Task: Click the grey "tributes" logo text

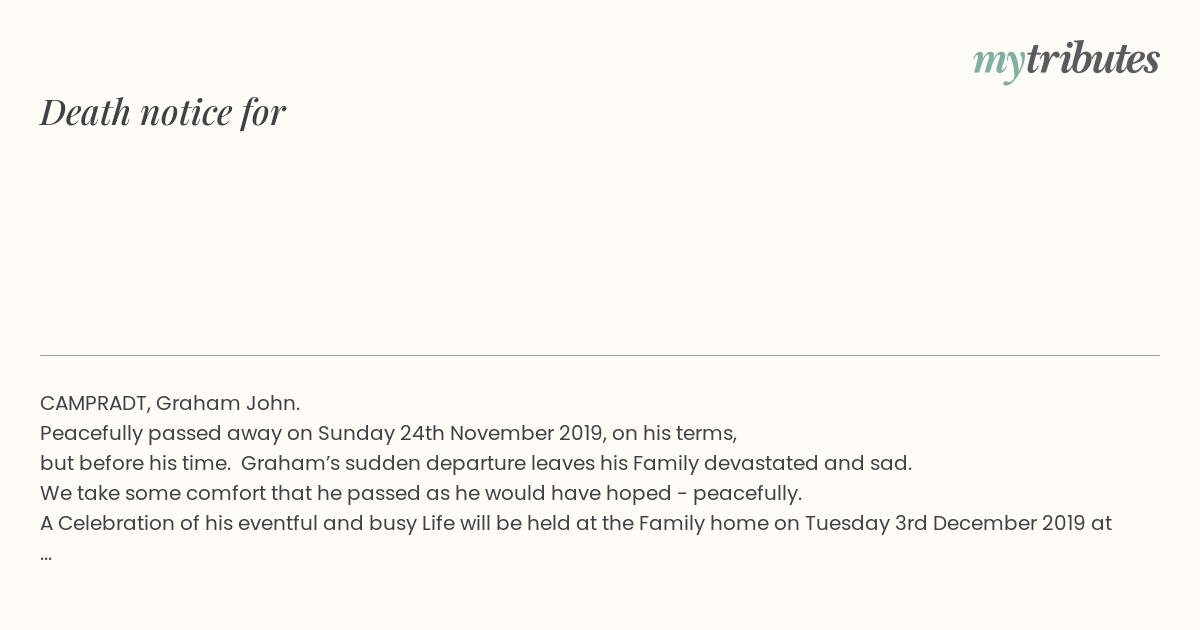Action: pyautogui.click(x=1093, y=59)
